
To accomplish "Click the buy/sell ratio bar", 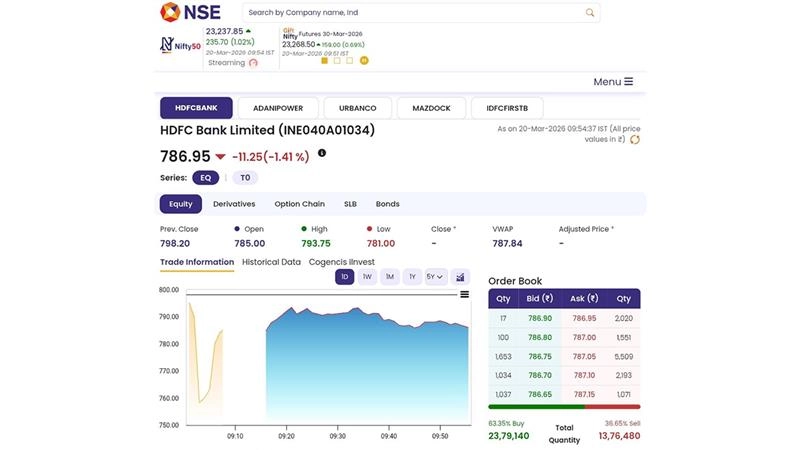I will [x=564, y=407].
